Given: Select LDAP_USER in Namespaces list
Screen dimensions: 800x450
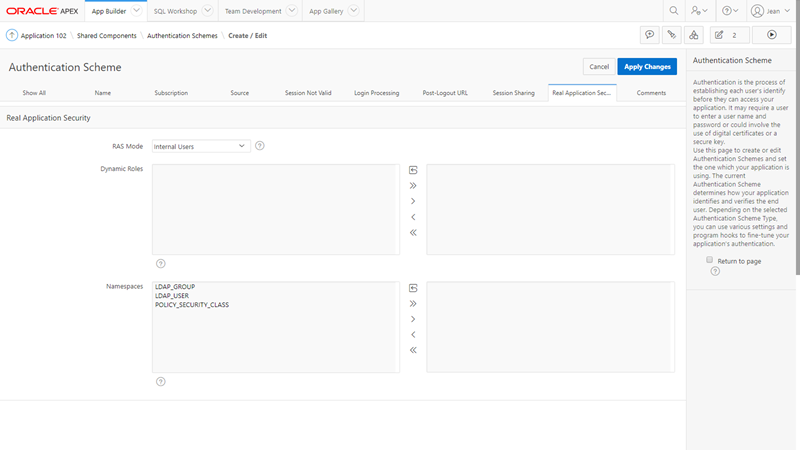Looking at the screenshot, I should pos(172,295).
